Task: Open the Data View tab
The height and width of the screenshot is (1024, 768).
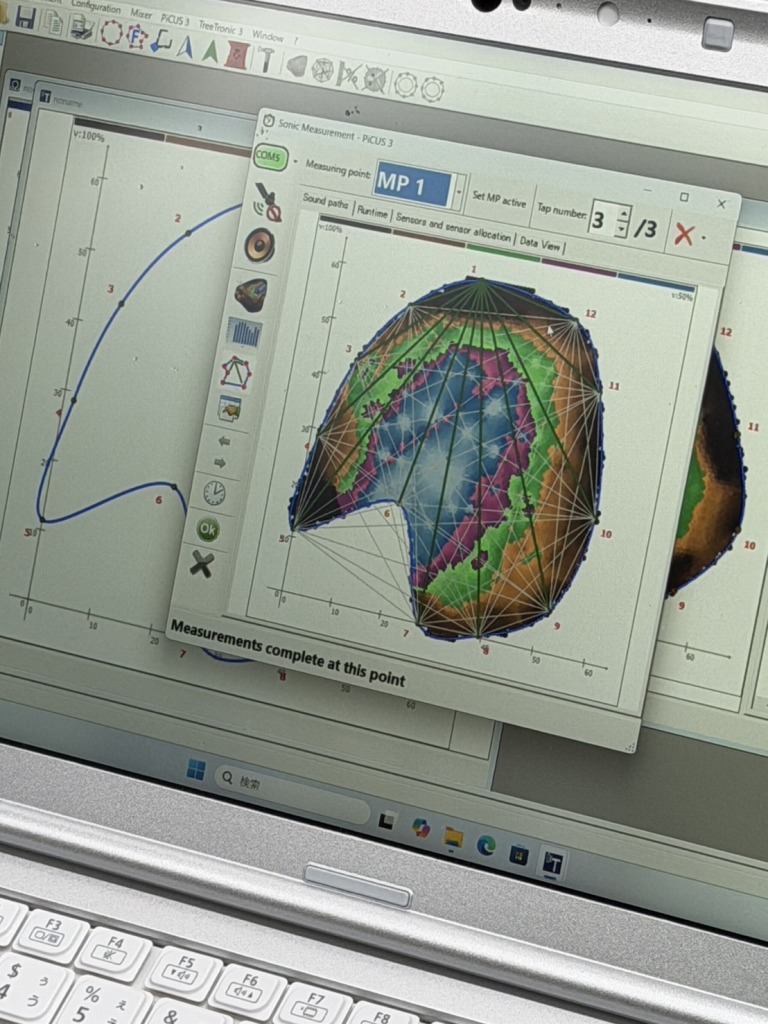Action: pyautogui.click(x=539, y=244)
